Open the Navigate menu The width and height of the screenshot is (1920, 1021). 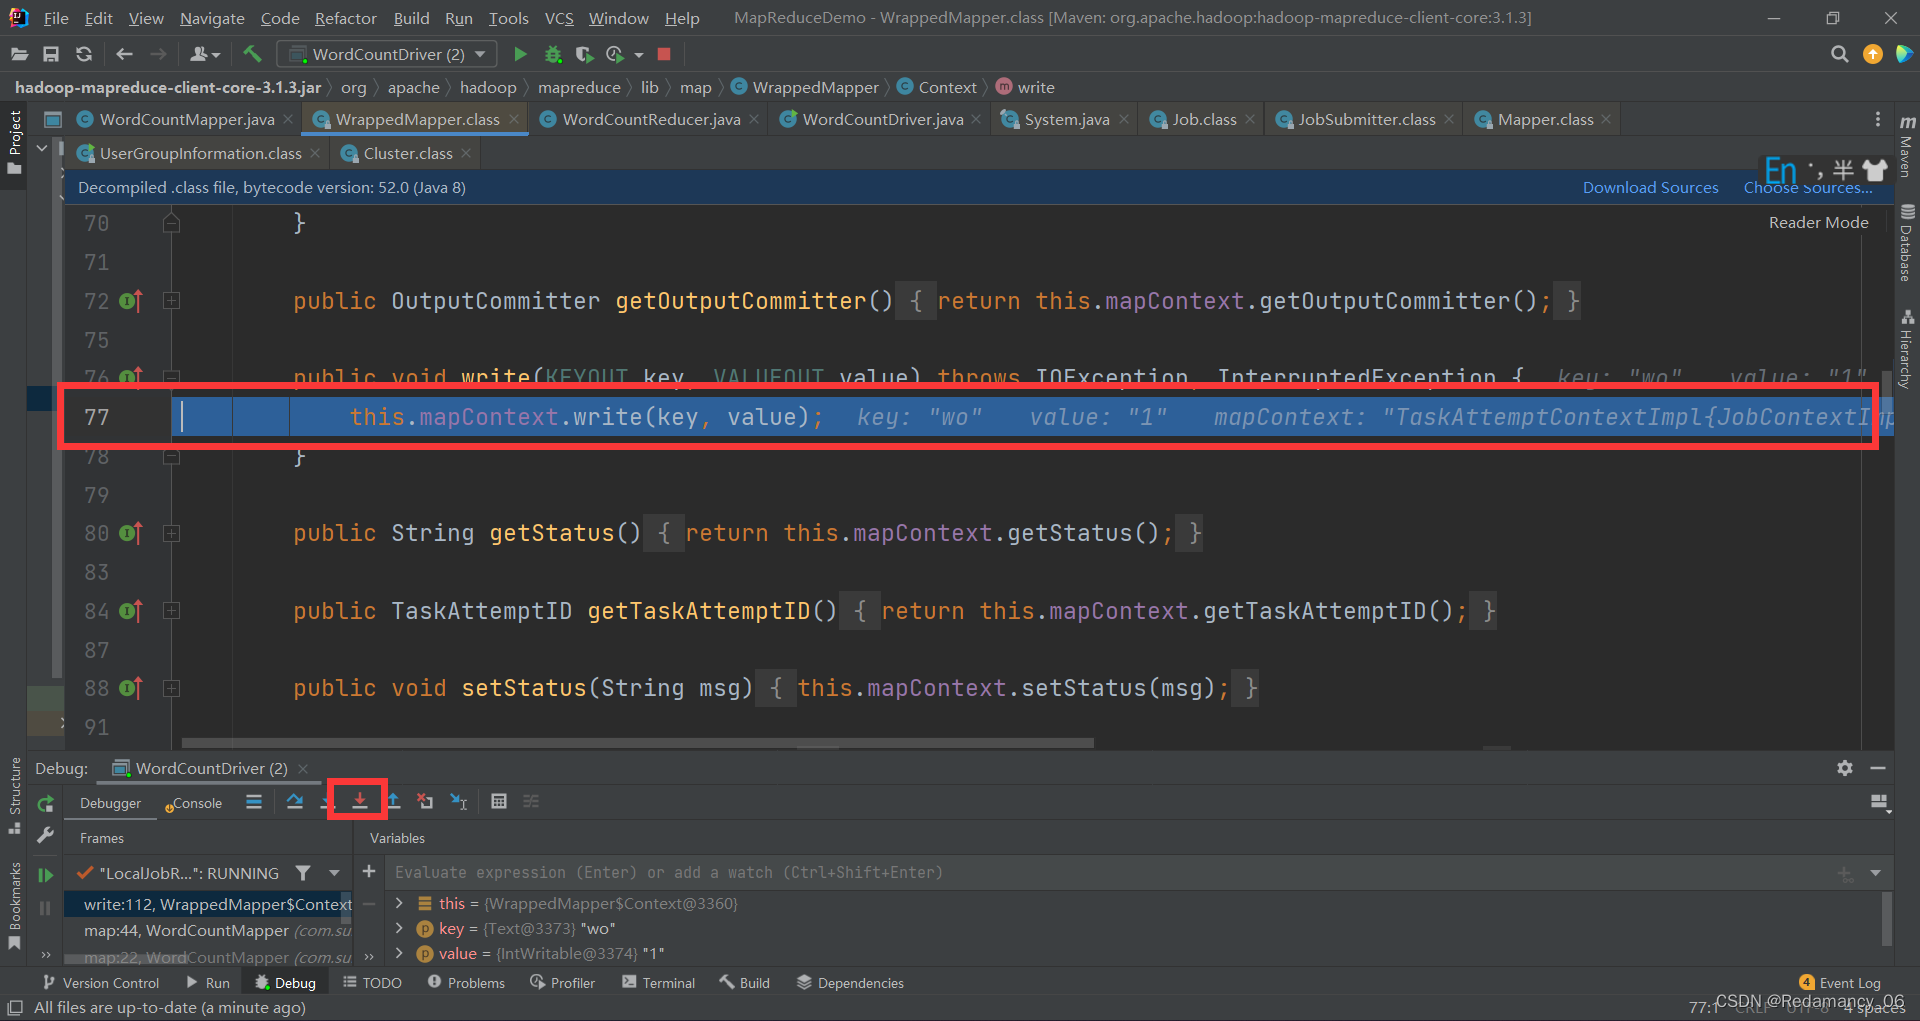point(212,18)
